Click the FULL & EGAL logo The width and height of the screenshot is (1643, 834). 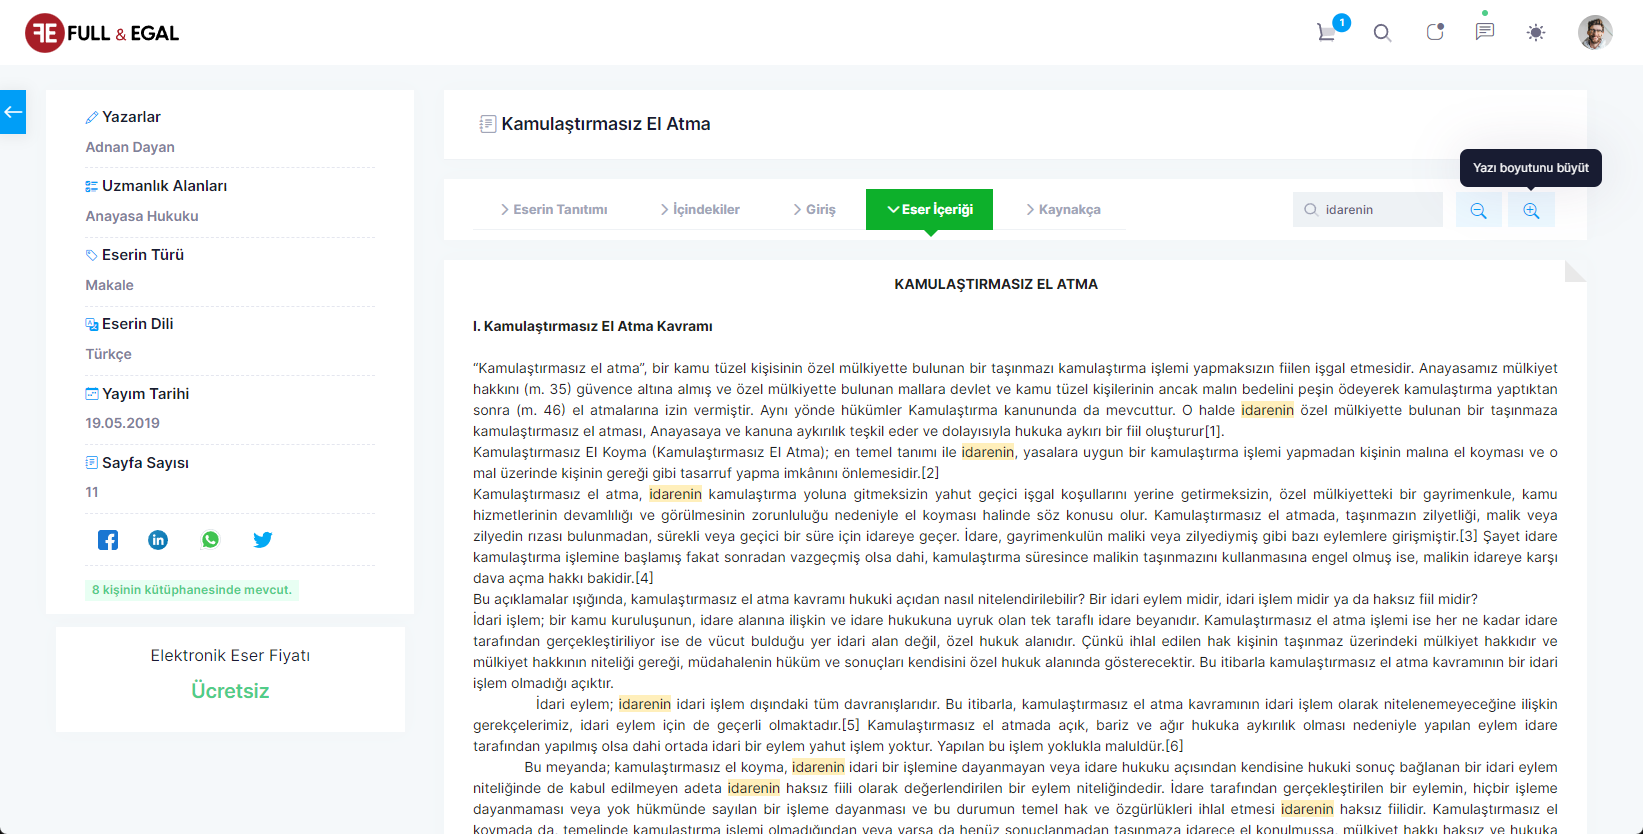click(x=102, y=33)
